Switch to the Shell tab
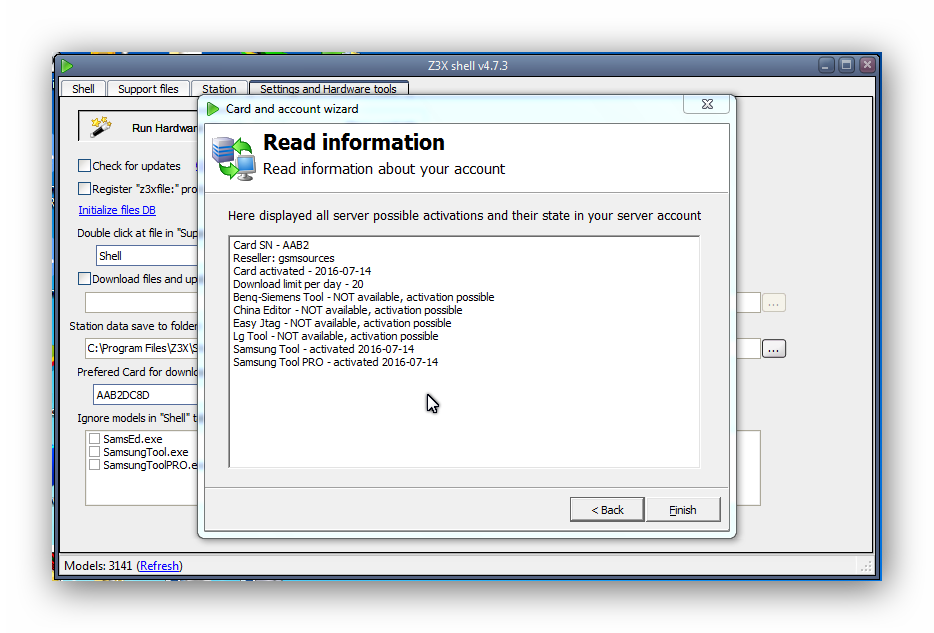 coord(83,89)
